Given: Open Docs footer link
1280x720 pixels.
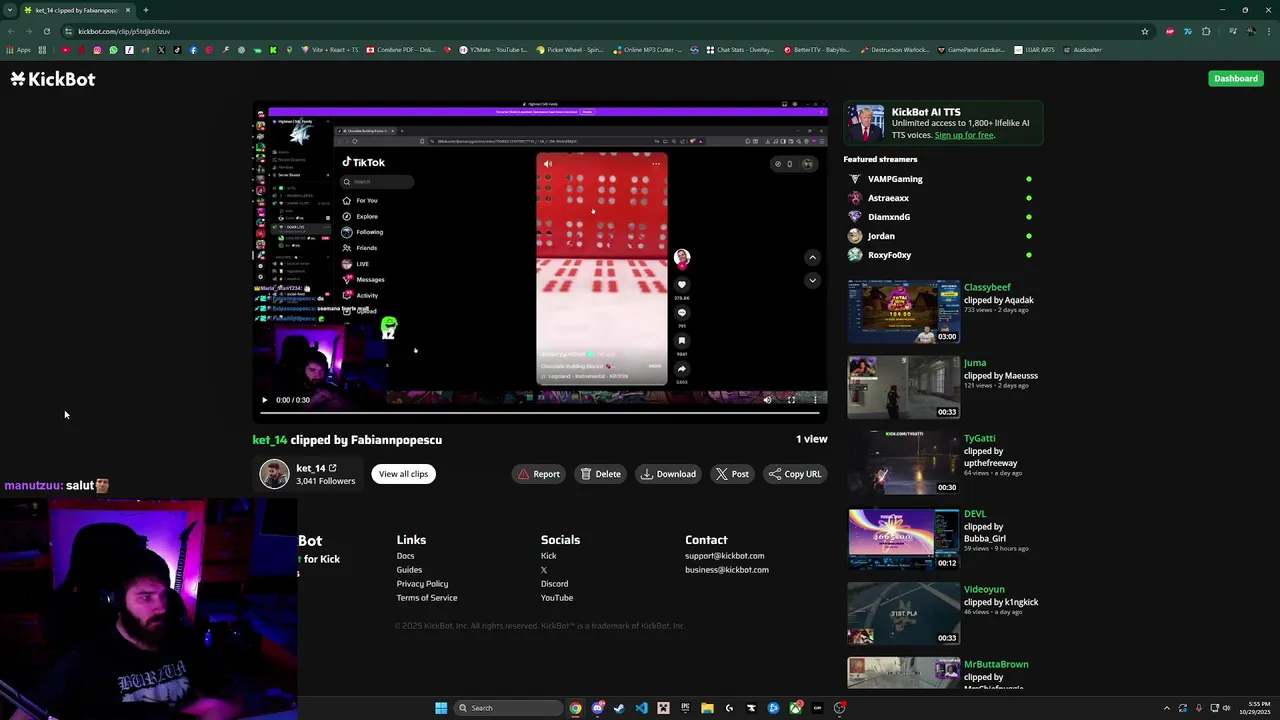Looking at the screenshot, I should [x=405, y=556].
